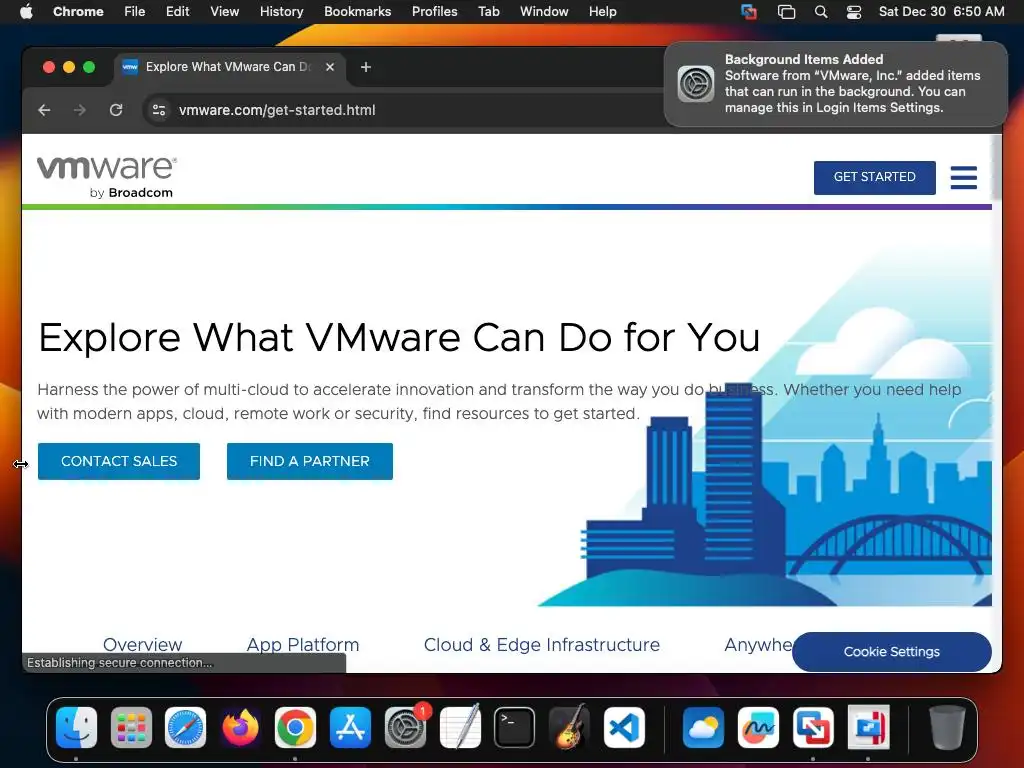
Task: Go to the Overview section link
Action: click(x=142, y=645)
